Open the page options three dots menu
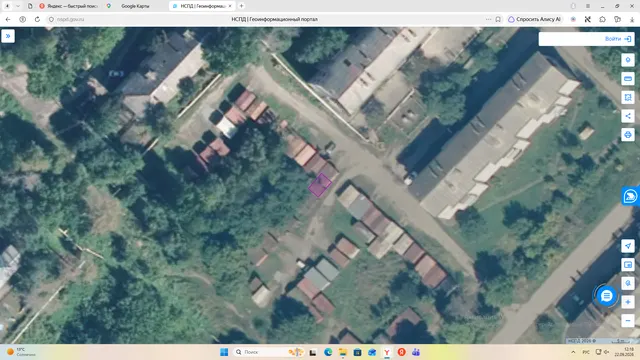 488,19
